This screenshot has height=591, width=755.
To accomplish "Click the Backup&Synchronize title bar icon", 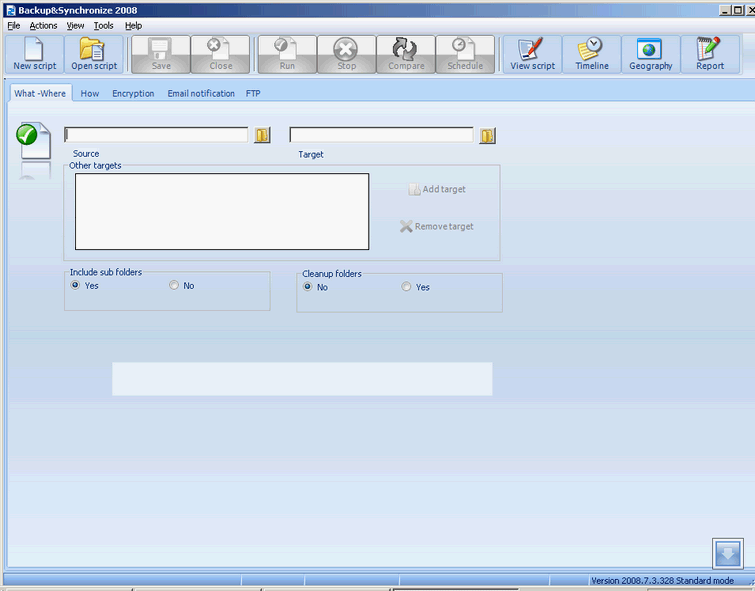I will click(10, 10).
